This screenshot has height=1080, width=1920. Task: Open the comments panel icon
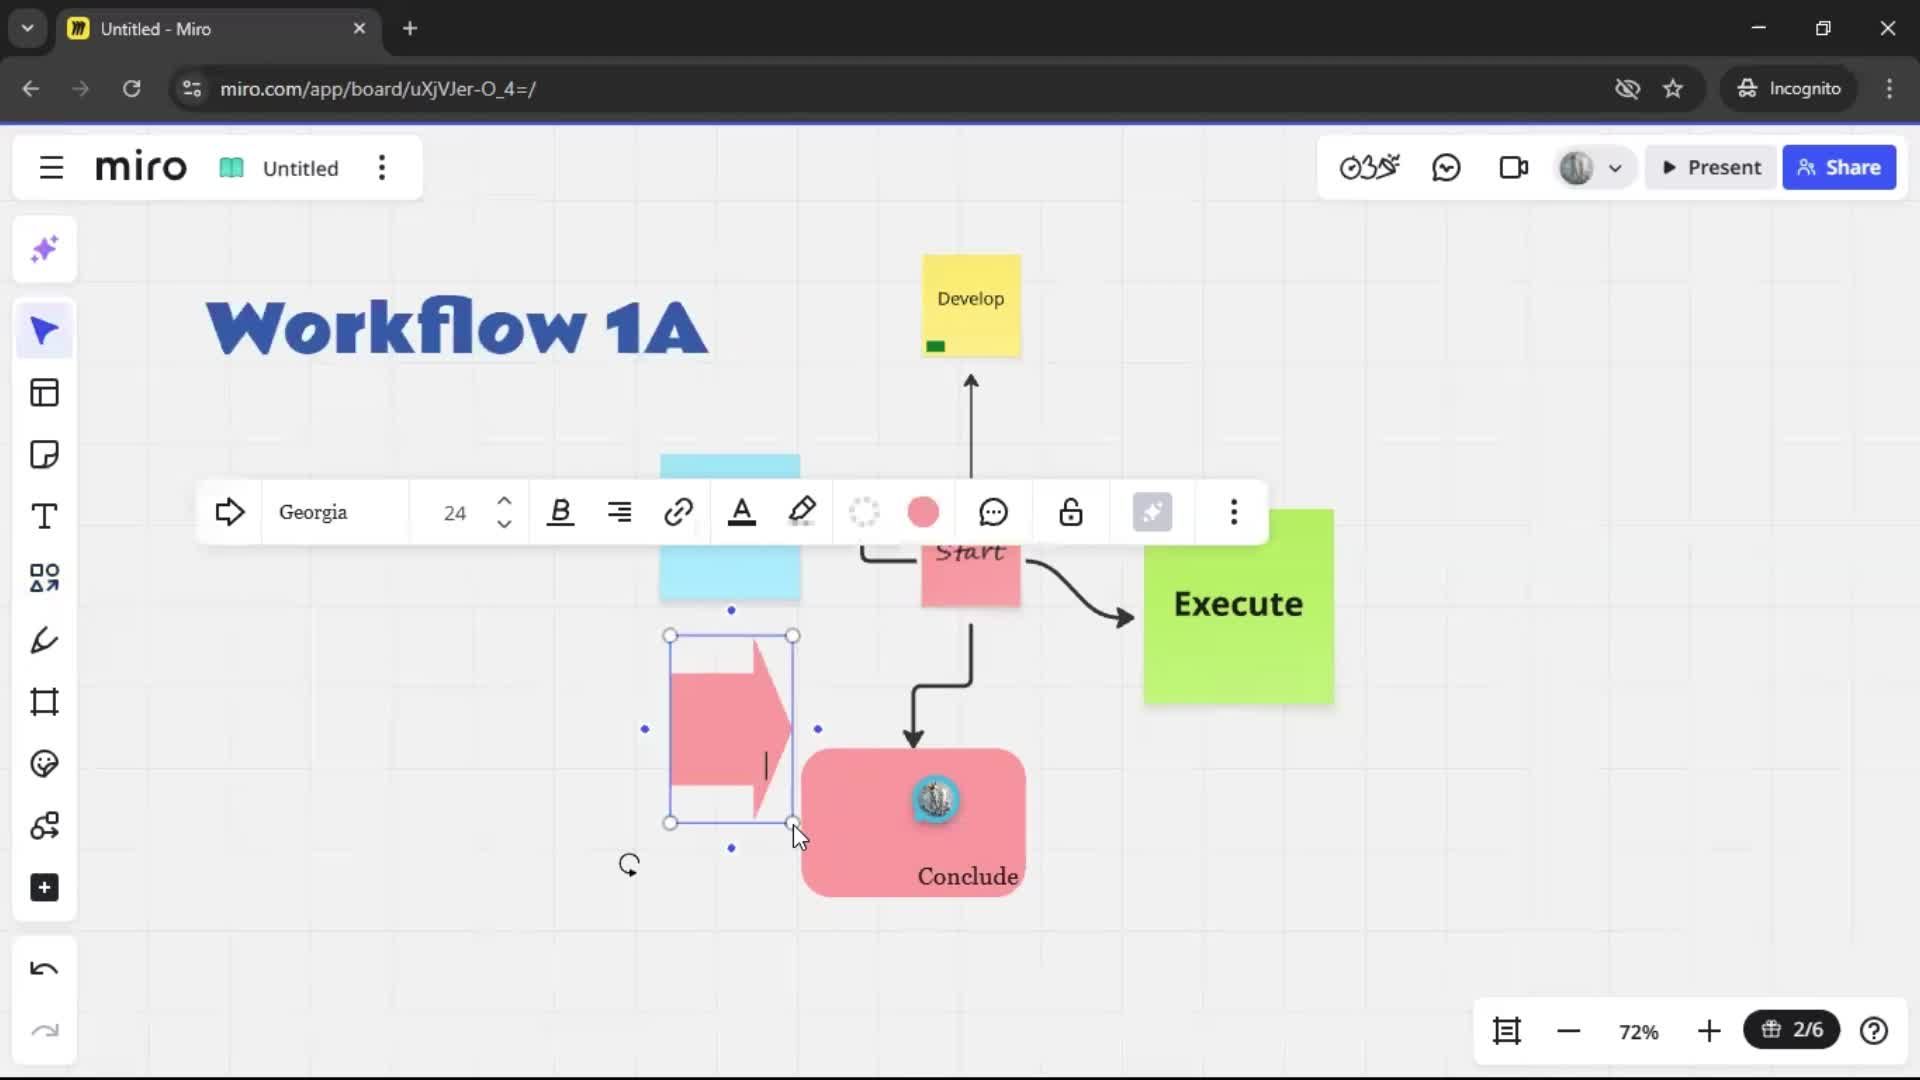point(1446,167)
